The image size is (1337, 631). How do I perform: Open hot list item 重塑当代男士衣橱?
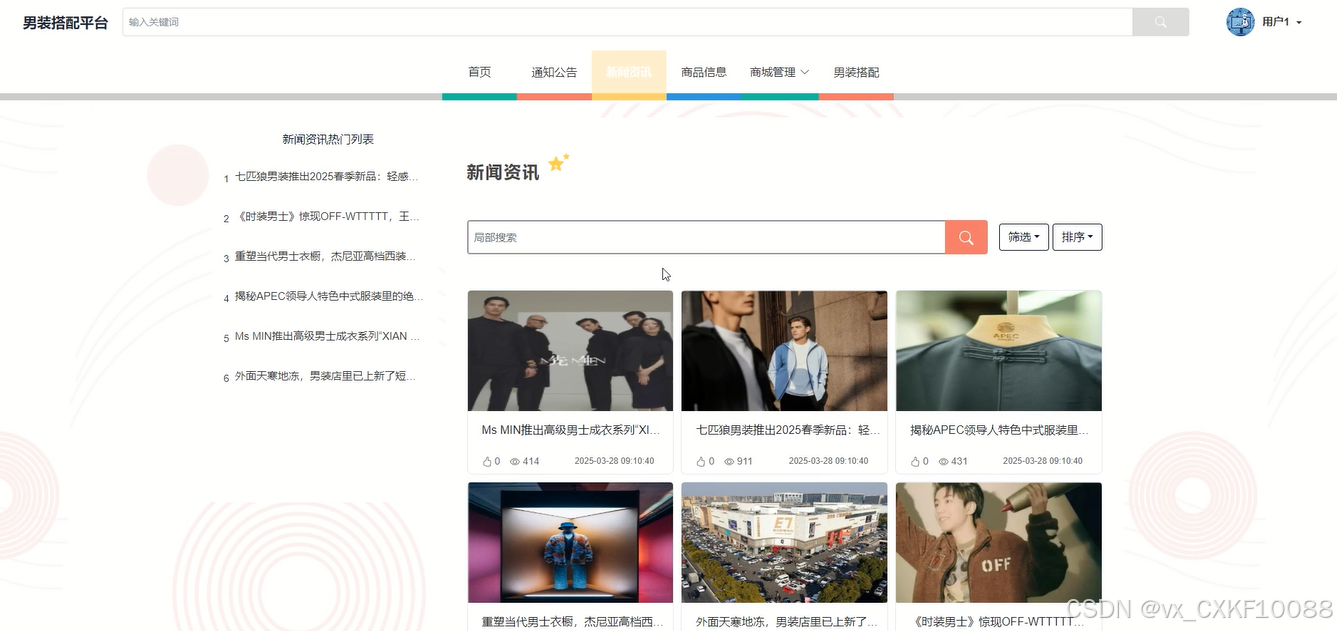pyautogui.click(x=327, y=257)
